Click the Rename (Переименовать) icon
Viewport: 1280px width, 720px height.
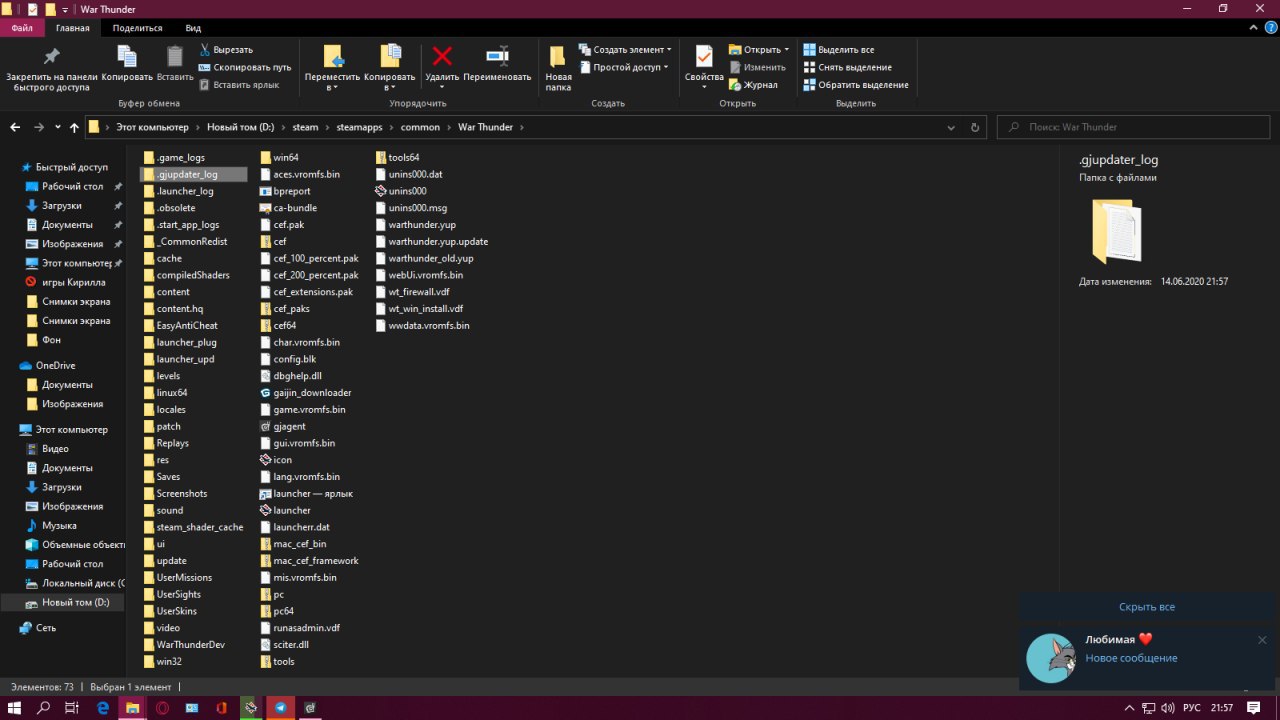(x=497, y=55)
